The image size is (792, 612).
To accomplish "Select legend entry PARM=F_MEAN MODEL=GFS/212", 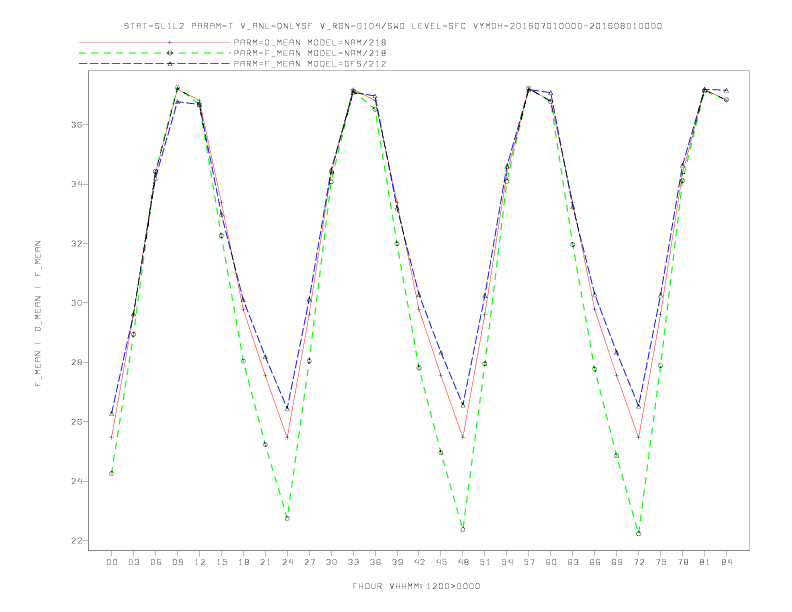I will click(x=310, y=64).
